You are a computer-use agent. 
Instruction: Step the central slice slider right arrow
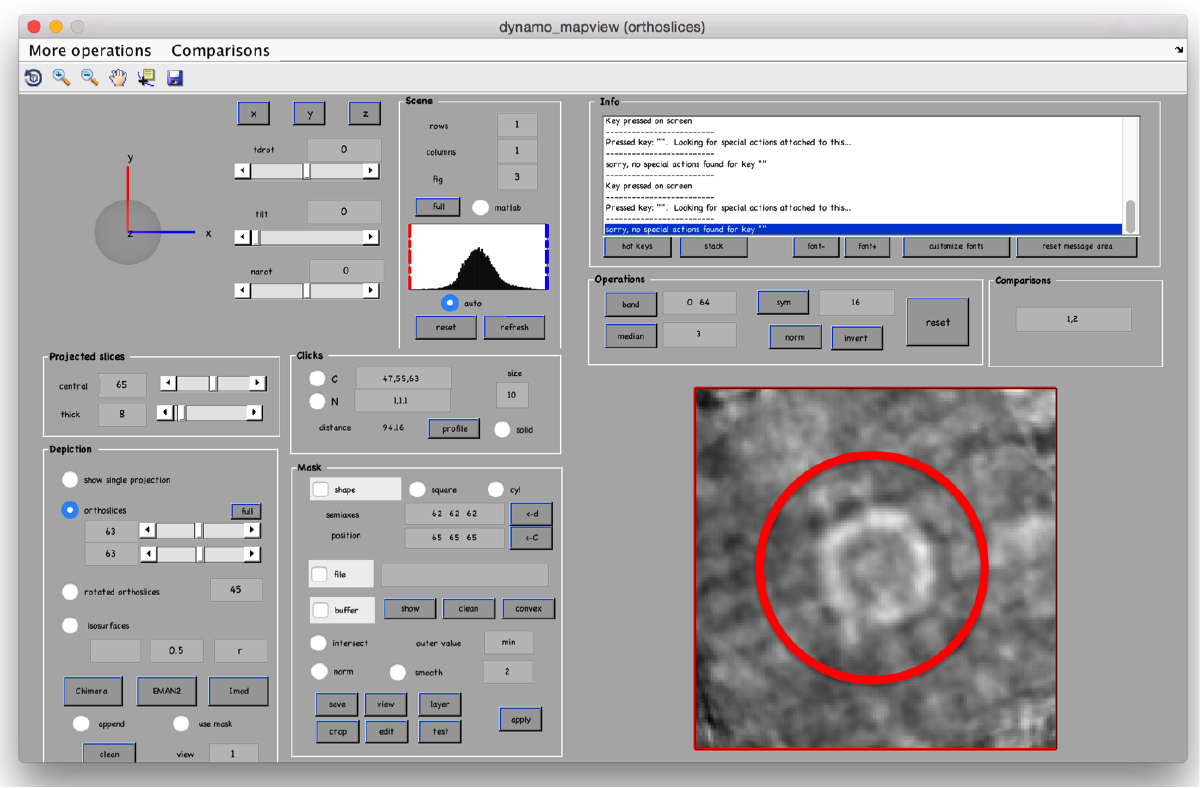[x=257, y=383]
